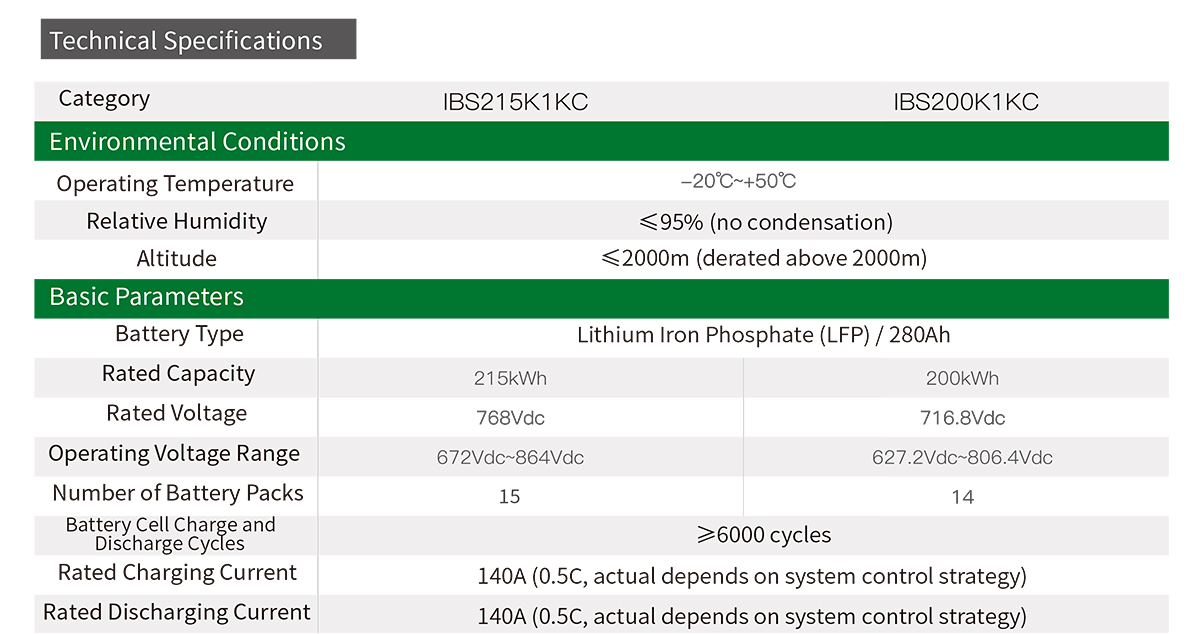
Task: Select the ≥6000 cycles value
Action: coord(764,535)
